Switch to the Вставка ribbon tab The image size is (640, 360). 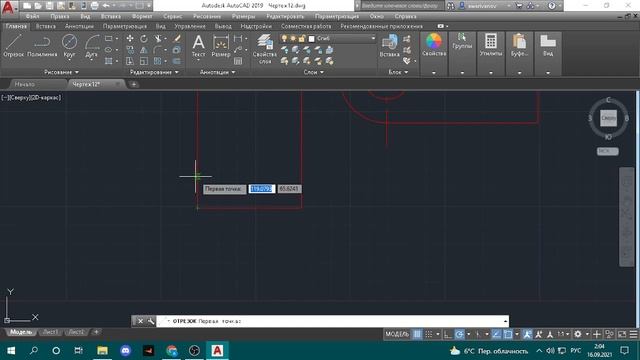point(46,26)
